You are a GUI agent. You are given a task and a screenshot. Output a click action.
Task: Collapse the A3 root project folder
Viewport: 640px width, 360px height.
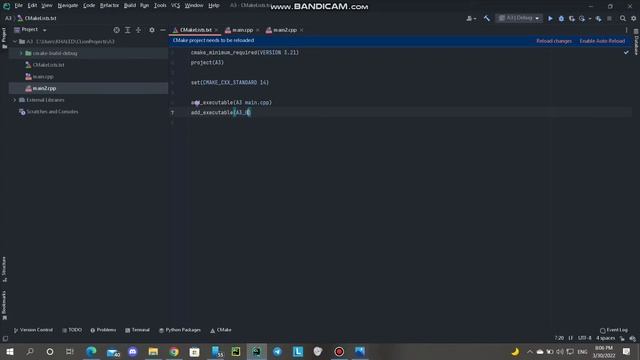pyautogui.click(x=15, y=42)
